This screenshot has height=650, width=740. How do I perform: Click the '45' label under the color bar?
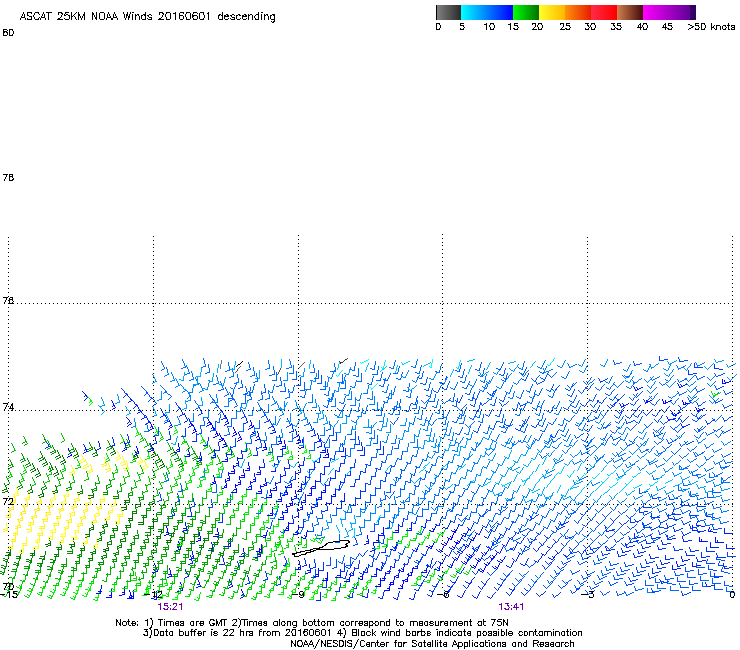[667, 27]
